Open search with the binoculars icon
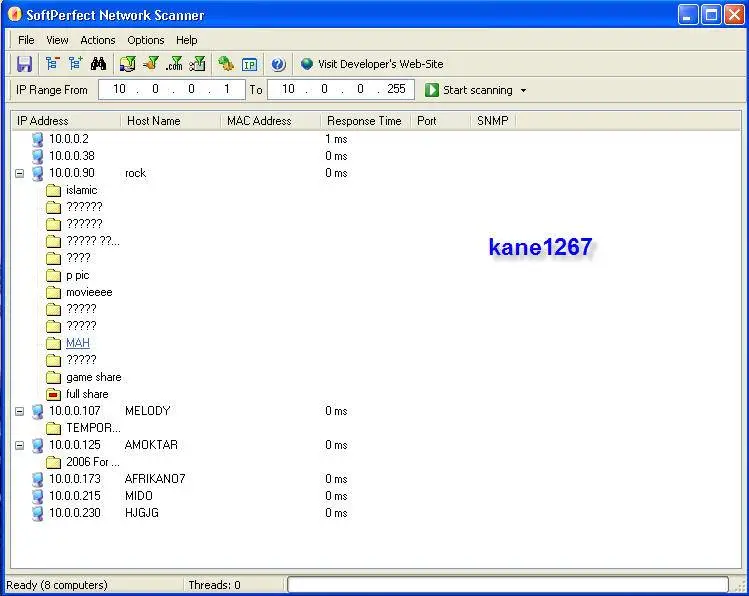 pyautogui.click(x=98, y=64)
